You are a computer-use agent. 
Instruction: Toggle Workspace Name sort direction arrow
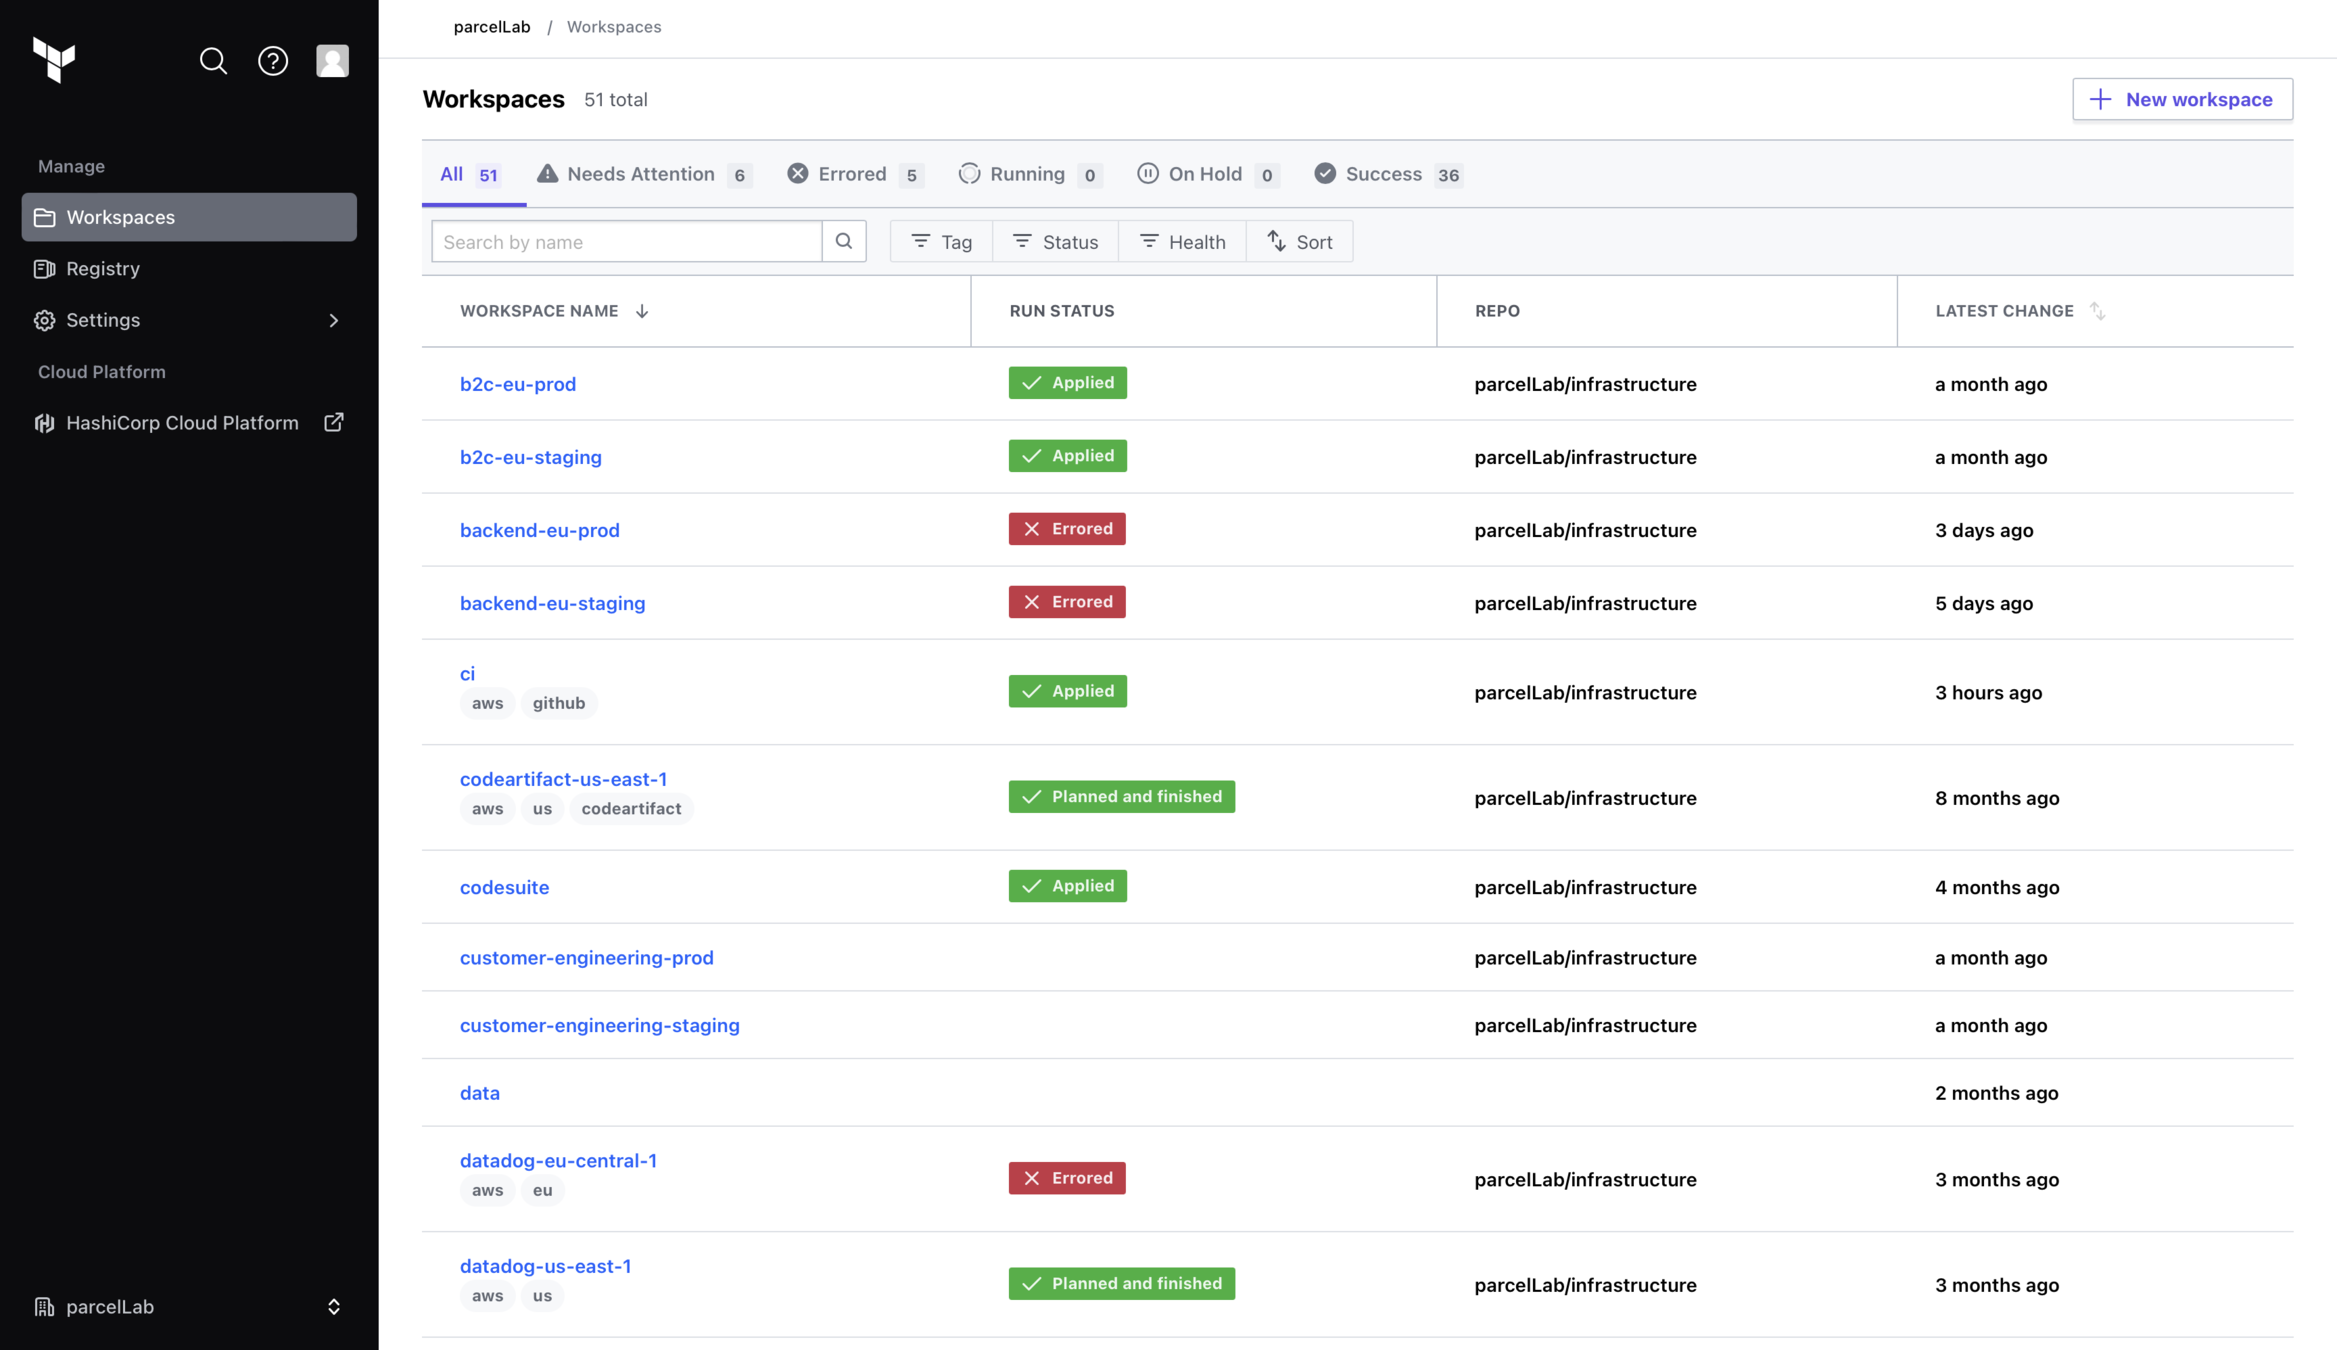pos(642,311)
